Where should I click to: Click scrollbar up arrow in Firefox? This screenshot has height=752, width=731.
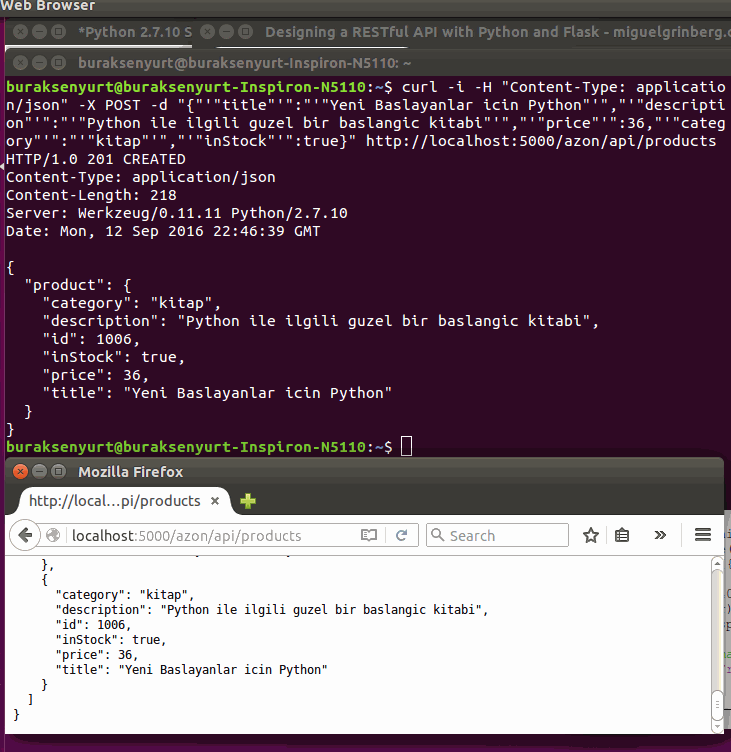(x=717, y=564)
